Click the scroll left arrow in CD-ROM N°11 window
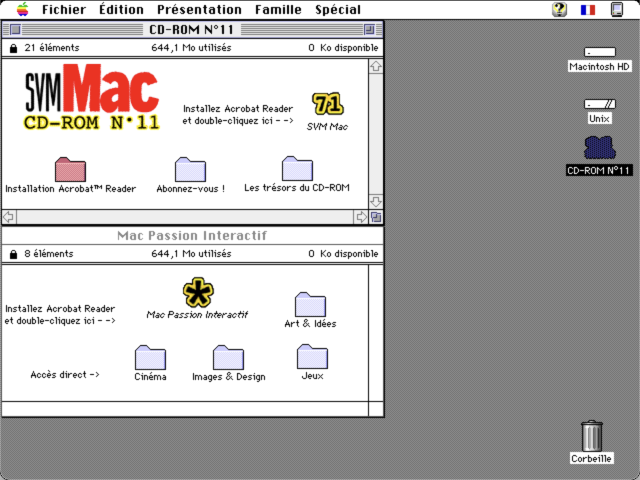The width and height of the screenshot is (640, 480). [x=9, y=217]
